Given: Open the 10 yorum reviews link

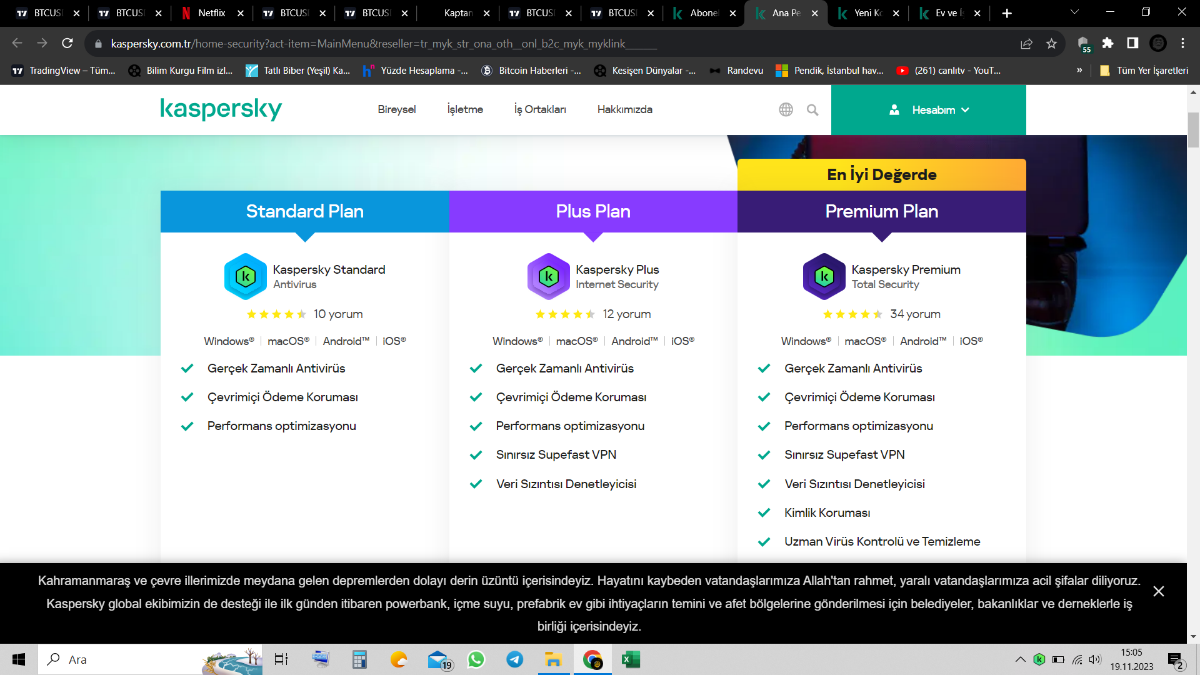Looking at the screenshot, I should (338, 314).
